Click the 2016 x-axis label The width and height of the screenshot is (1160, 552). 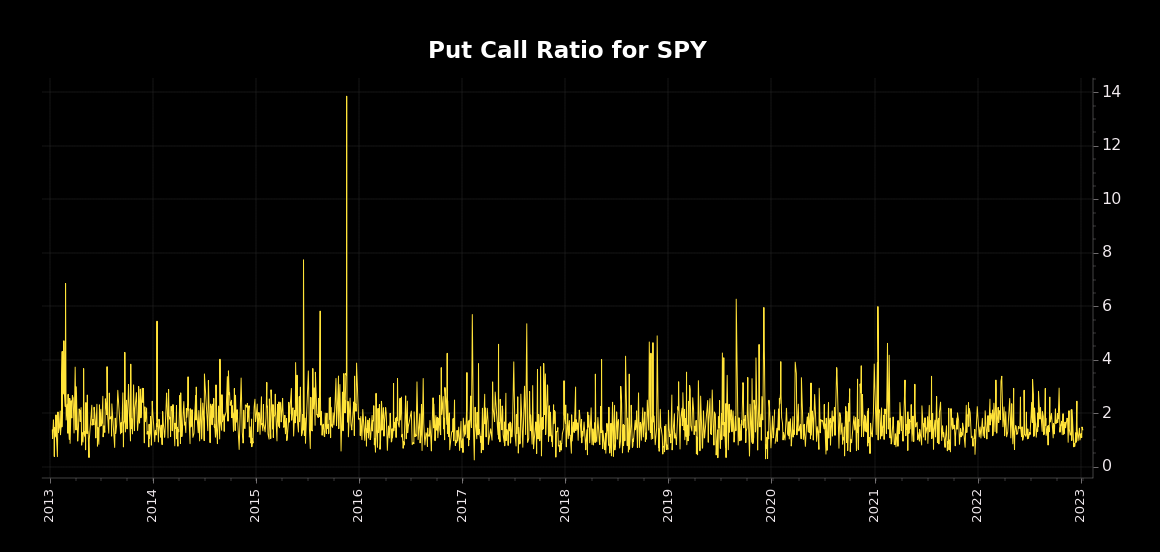359,505
